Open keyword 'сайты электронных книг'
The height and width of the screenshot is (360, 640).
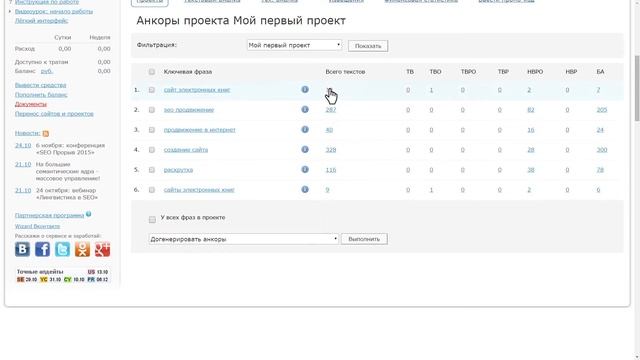[x=199, y=190]
